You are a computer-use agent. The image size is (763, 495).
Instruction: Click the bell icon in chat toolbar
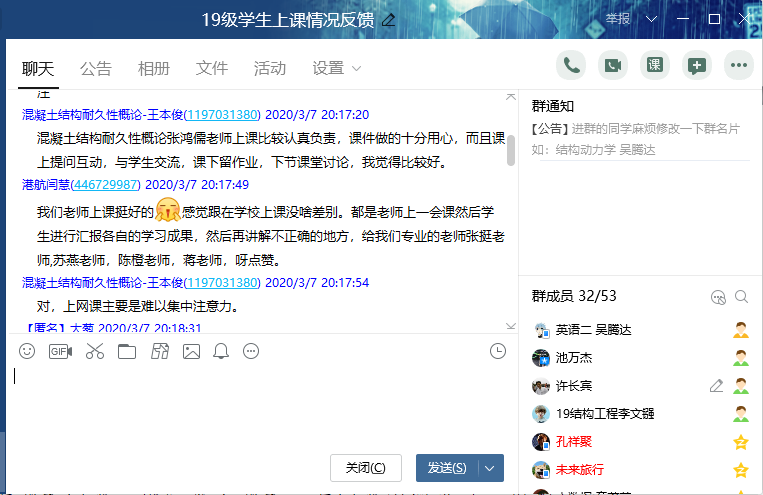point(221,351)
